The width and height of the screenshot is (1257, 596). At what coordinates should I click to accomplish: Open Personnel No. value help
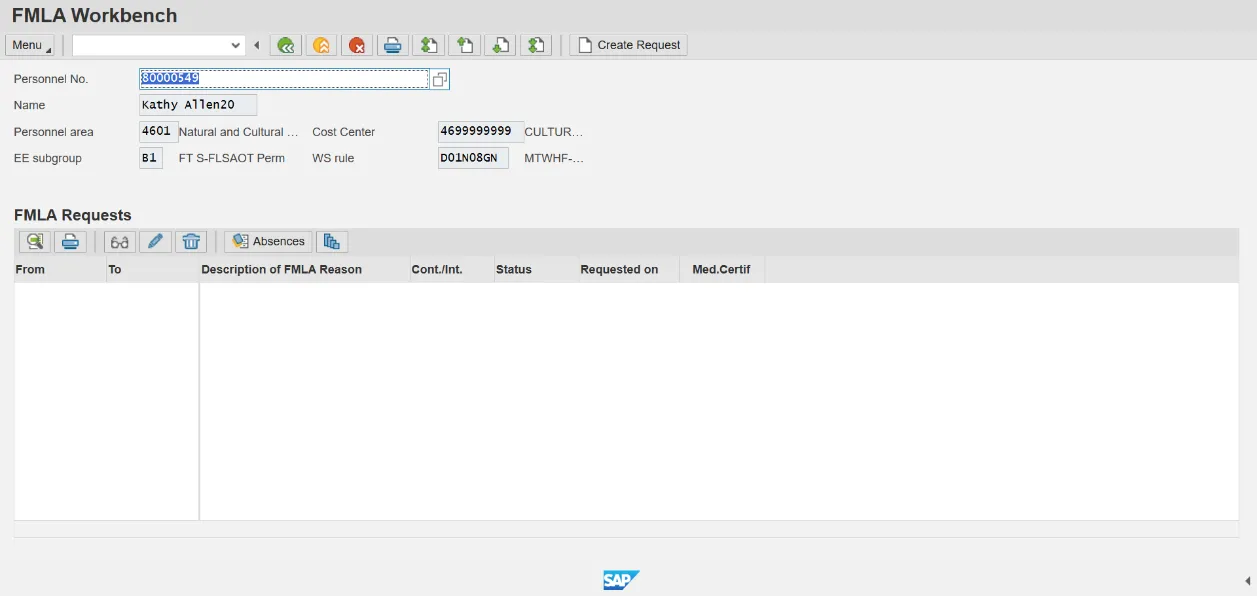tap(439, 79)
